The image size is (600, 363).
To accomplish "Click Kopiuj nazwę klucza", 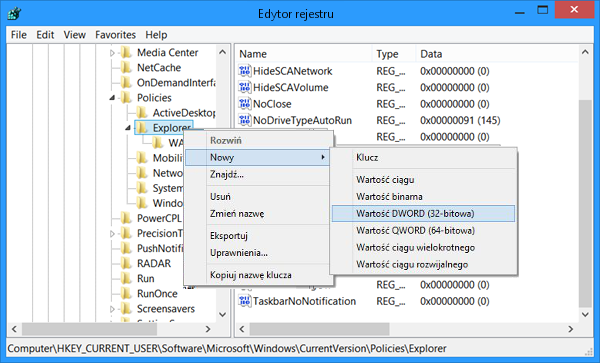I will (257, 275).
